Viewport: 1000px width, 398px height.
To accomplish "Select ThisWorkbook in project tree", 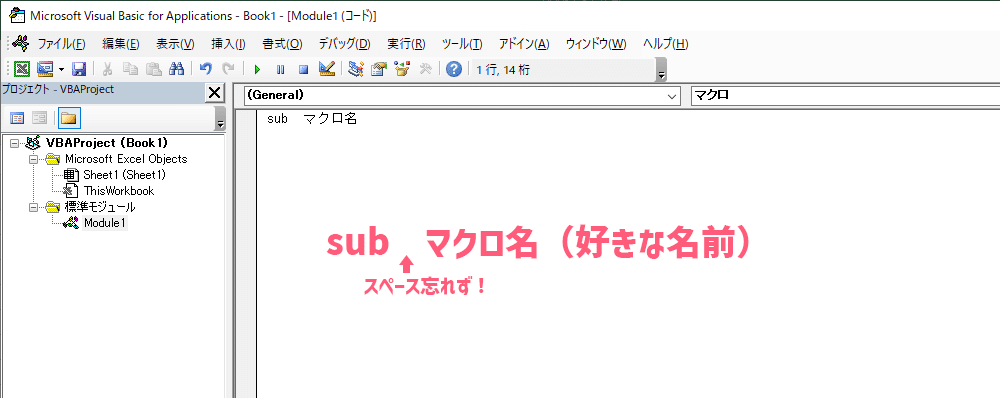I will 119,191.
